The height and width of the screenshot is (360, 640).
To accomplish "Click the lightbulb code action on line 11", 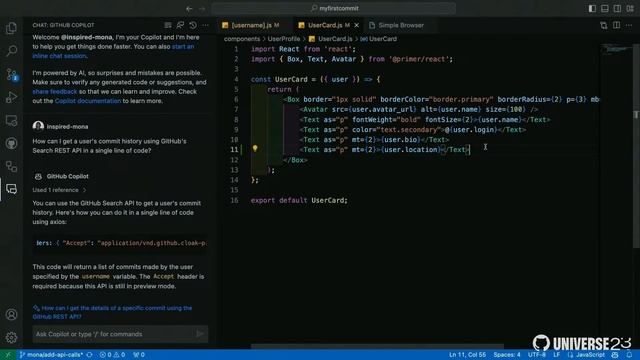I will click(255, 149).
